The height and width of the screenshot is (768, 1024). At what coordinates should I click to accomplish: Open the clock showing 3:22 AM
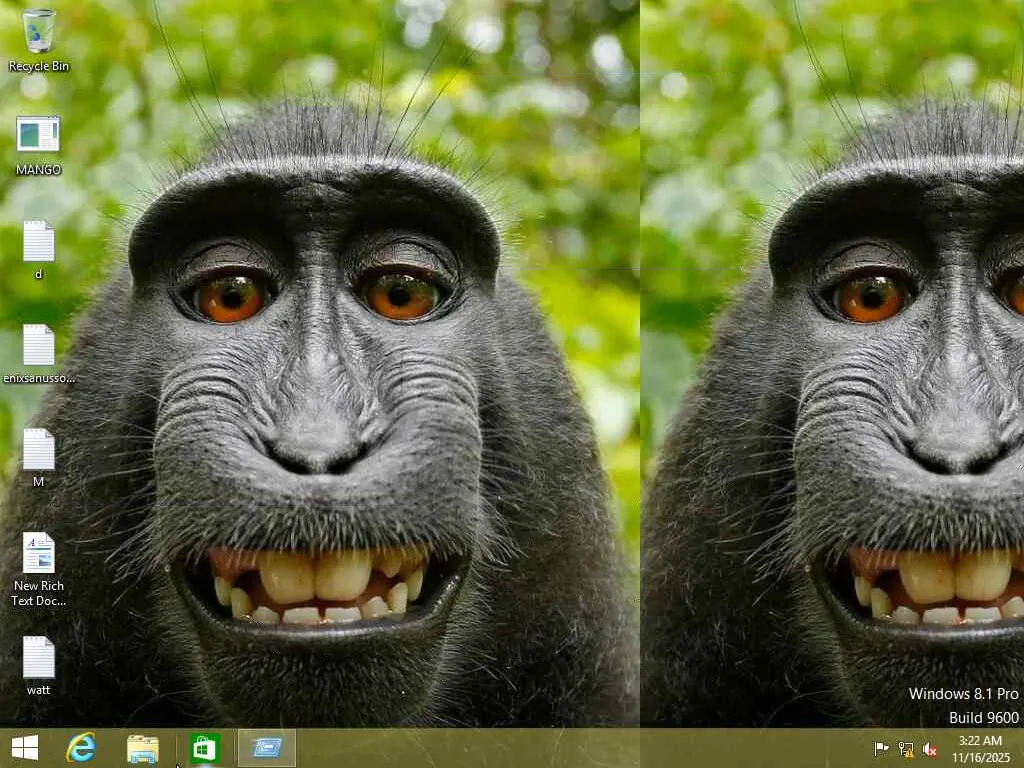980,748
